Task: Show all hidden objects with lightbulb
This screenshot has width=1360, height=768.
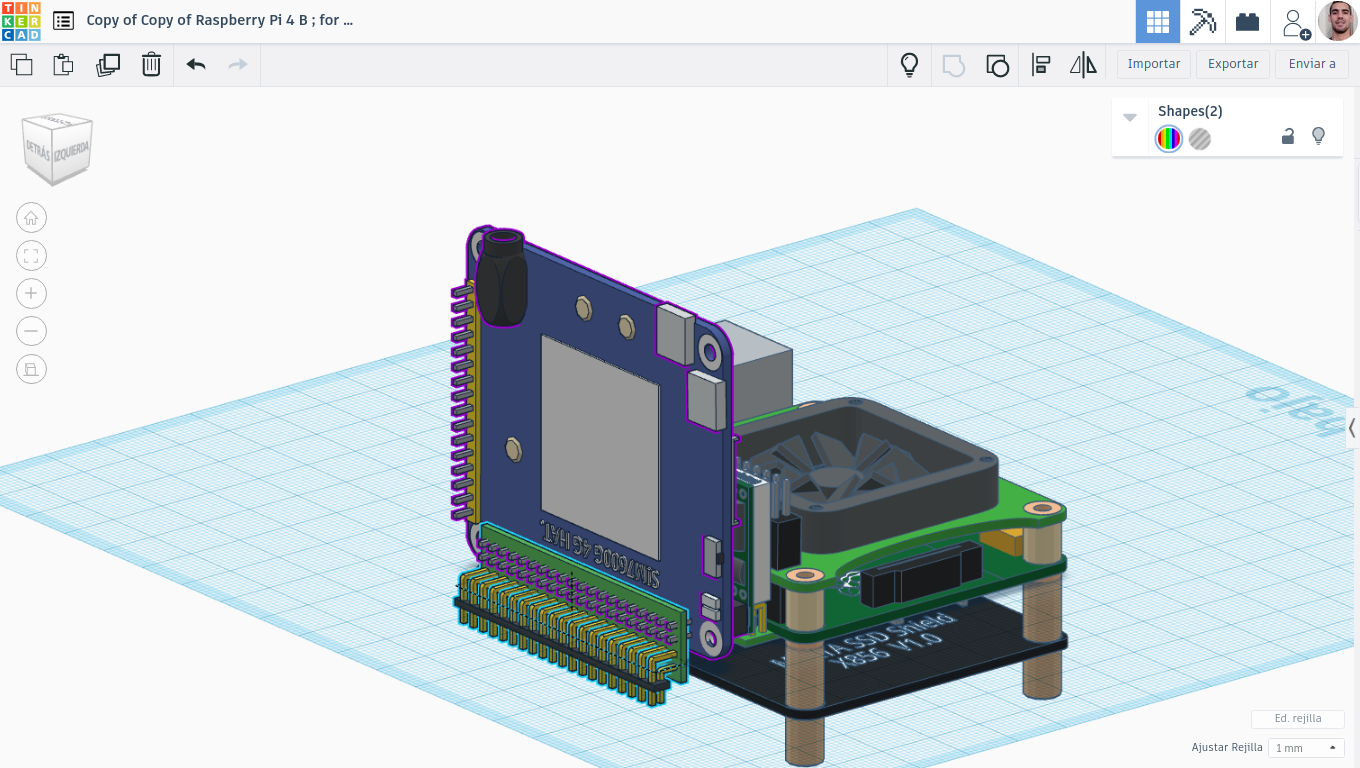Action: pos(909,65)
